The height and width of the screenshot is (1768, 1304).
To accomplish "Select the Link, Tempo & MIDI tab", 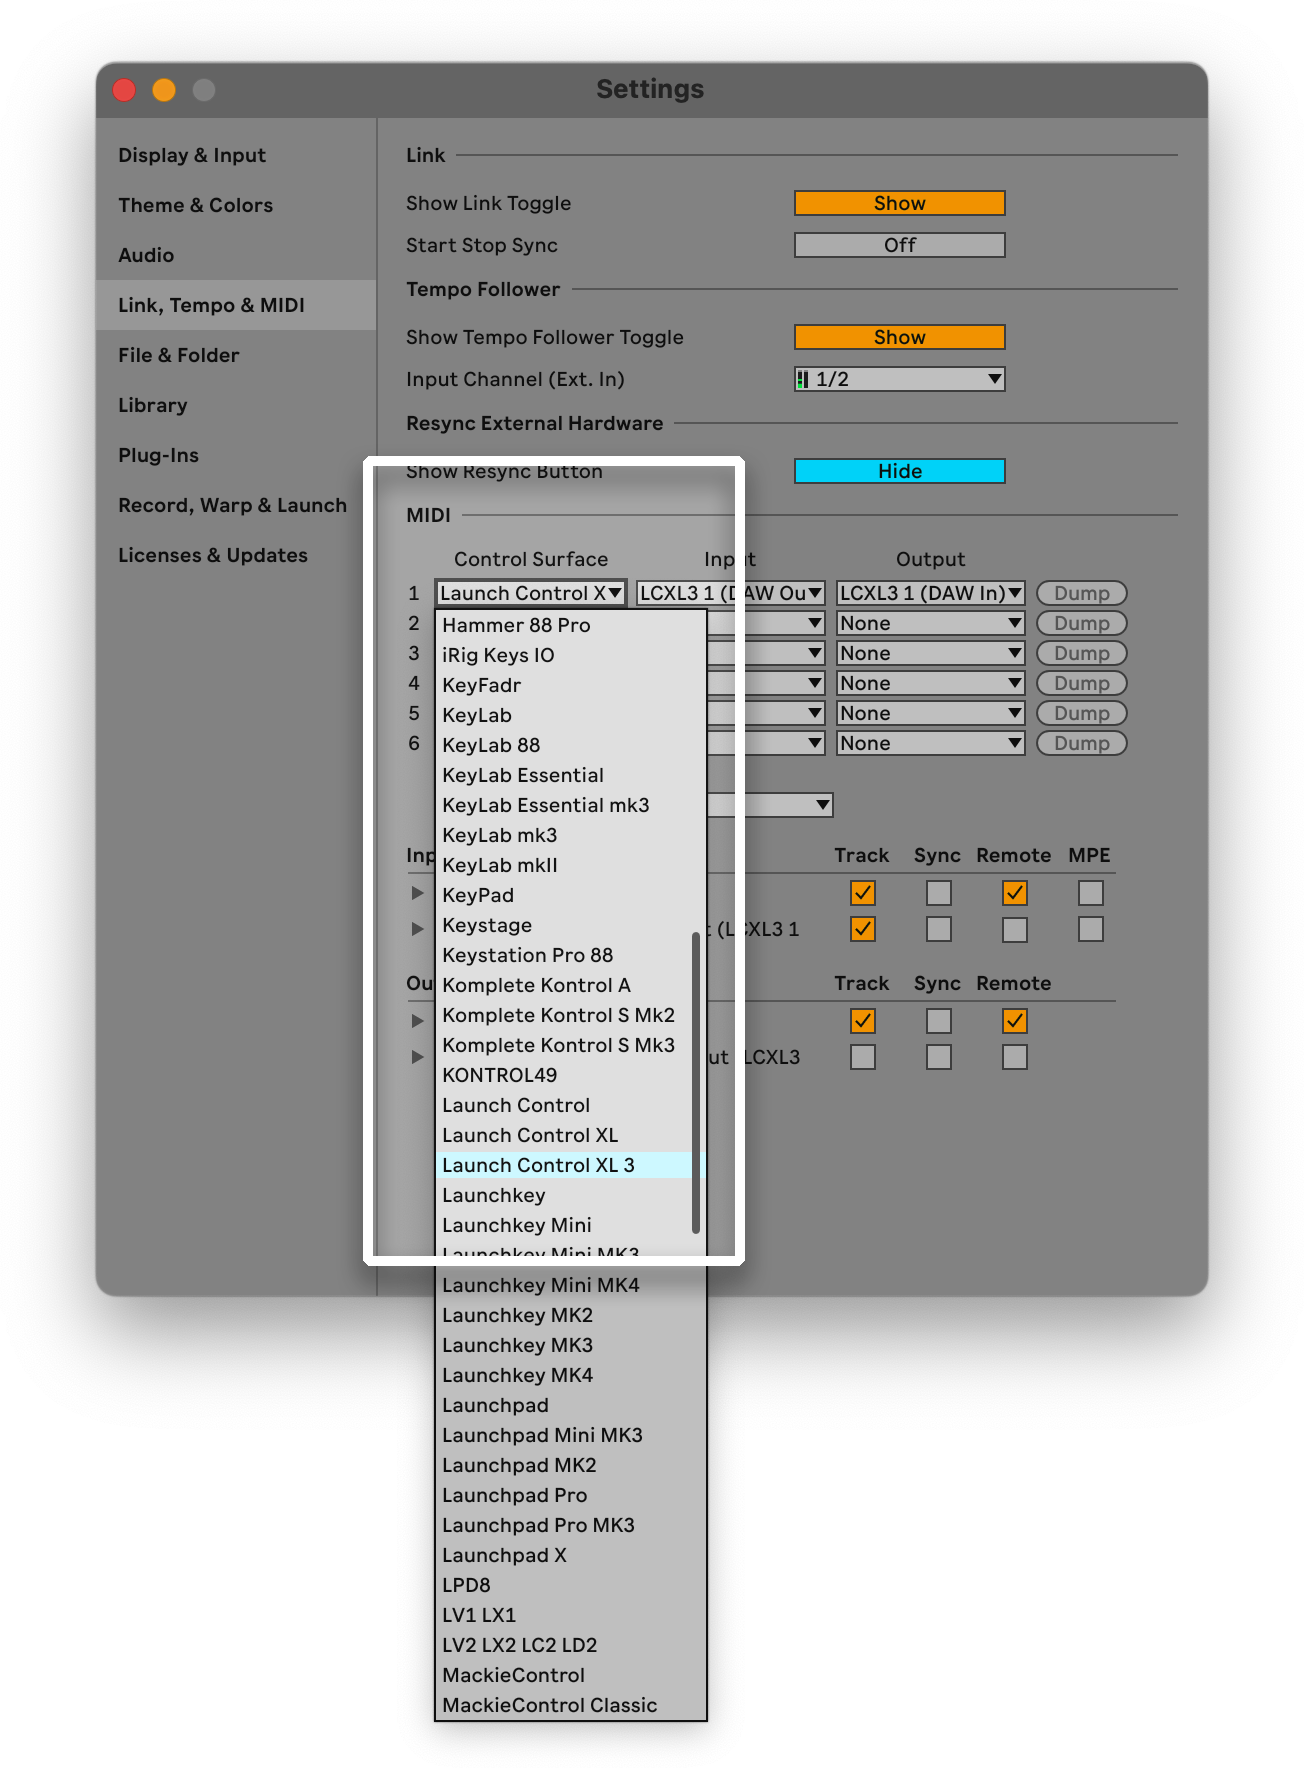I will click(x=236, y=305).
